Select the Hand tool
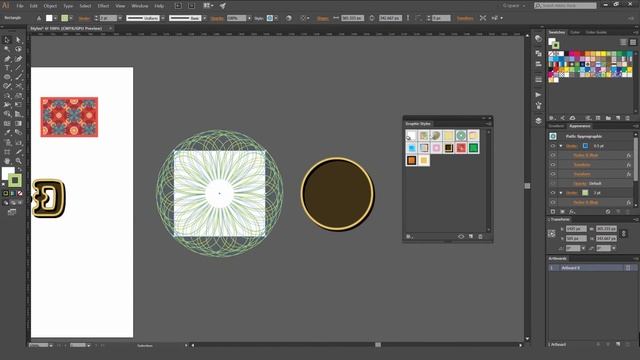This screenshot has width=640, height=360. tap(7, 161)
